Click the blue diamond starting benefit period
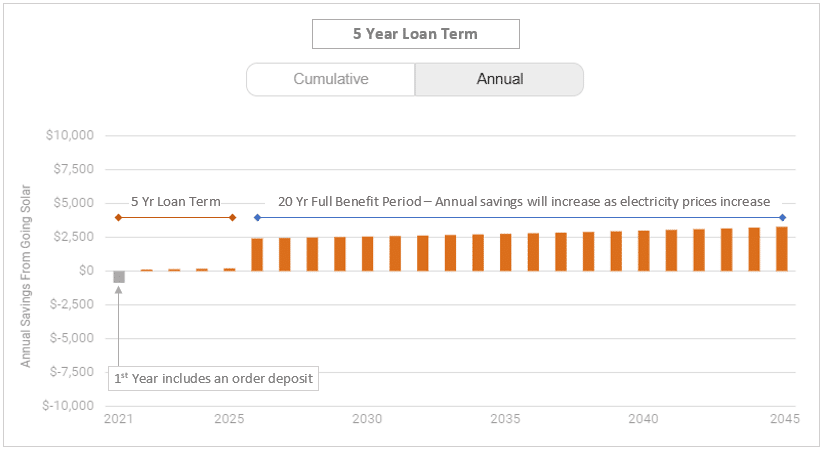The image size is (823, 449). [257, 217]
